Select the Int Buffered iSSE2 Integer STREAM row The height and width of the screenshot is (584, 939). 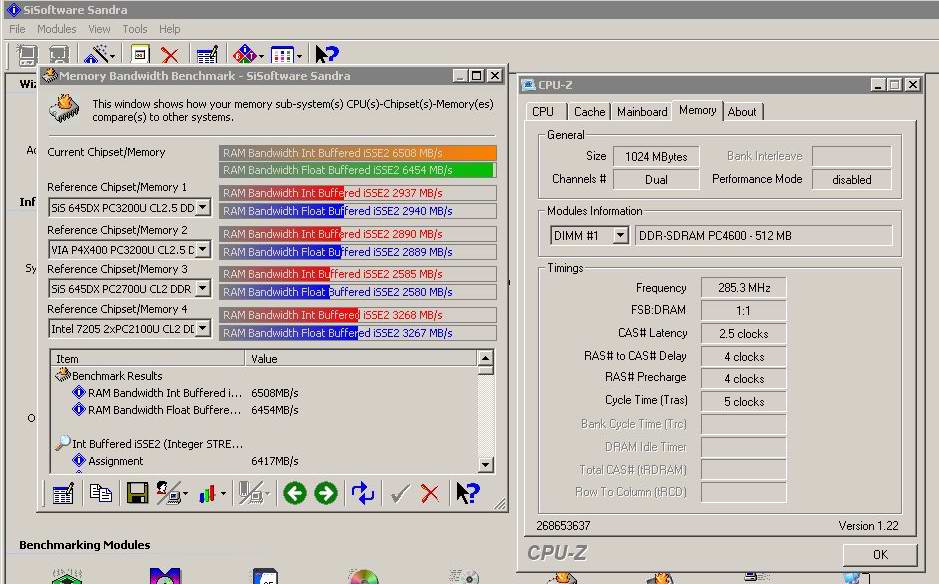click(x=149, y=444)
